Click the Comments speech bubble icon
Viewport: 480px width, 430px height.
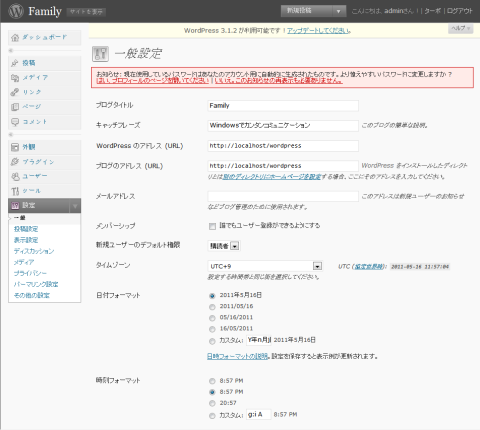click(15, 122)
